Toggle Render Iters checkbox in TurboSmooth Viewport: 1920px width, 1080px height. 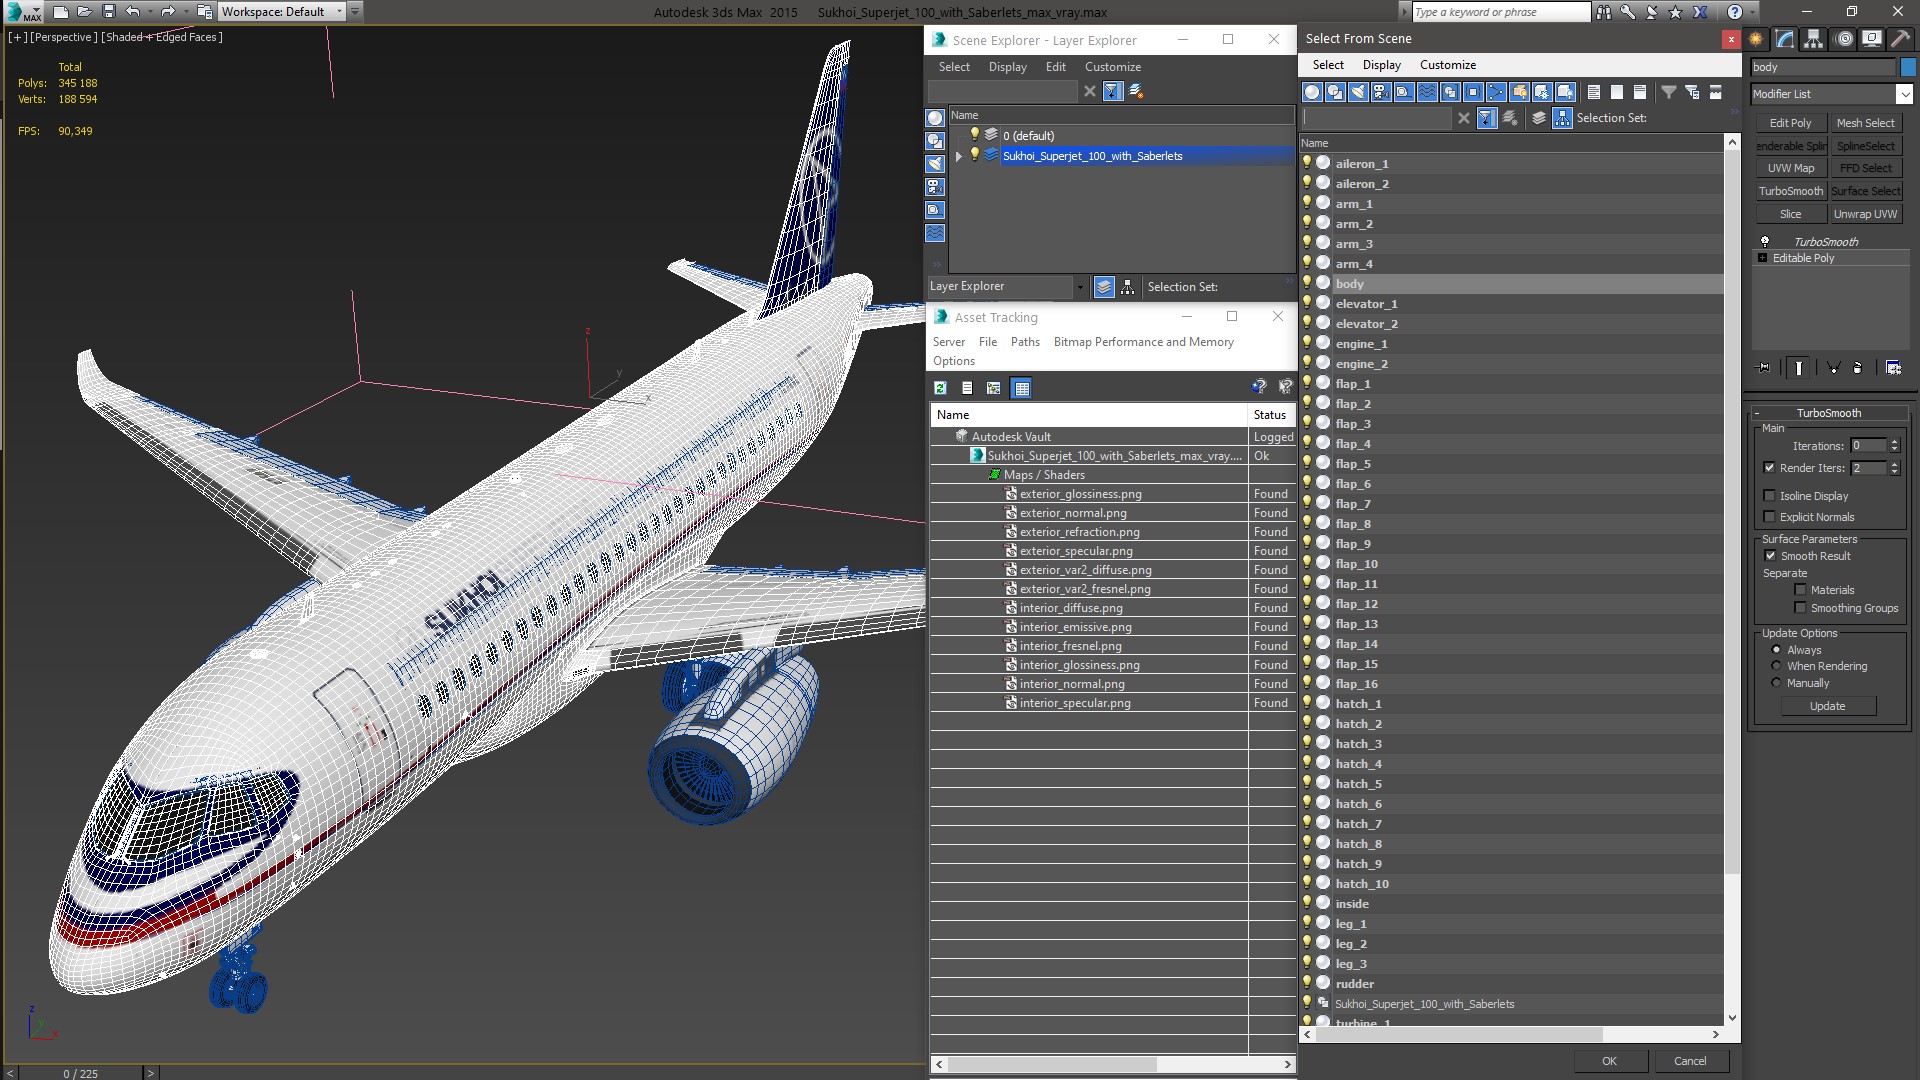(x=1769, y=468)
